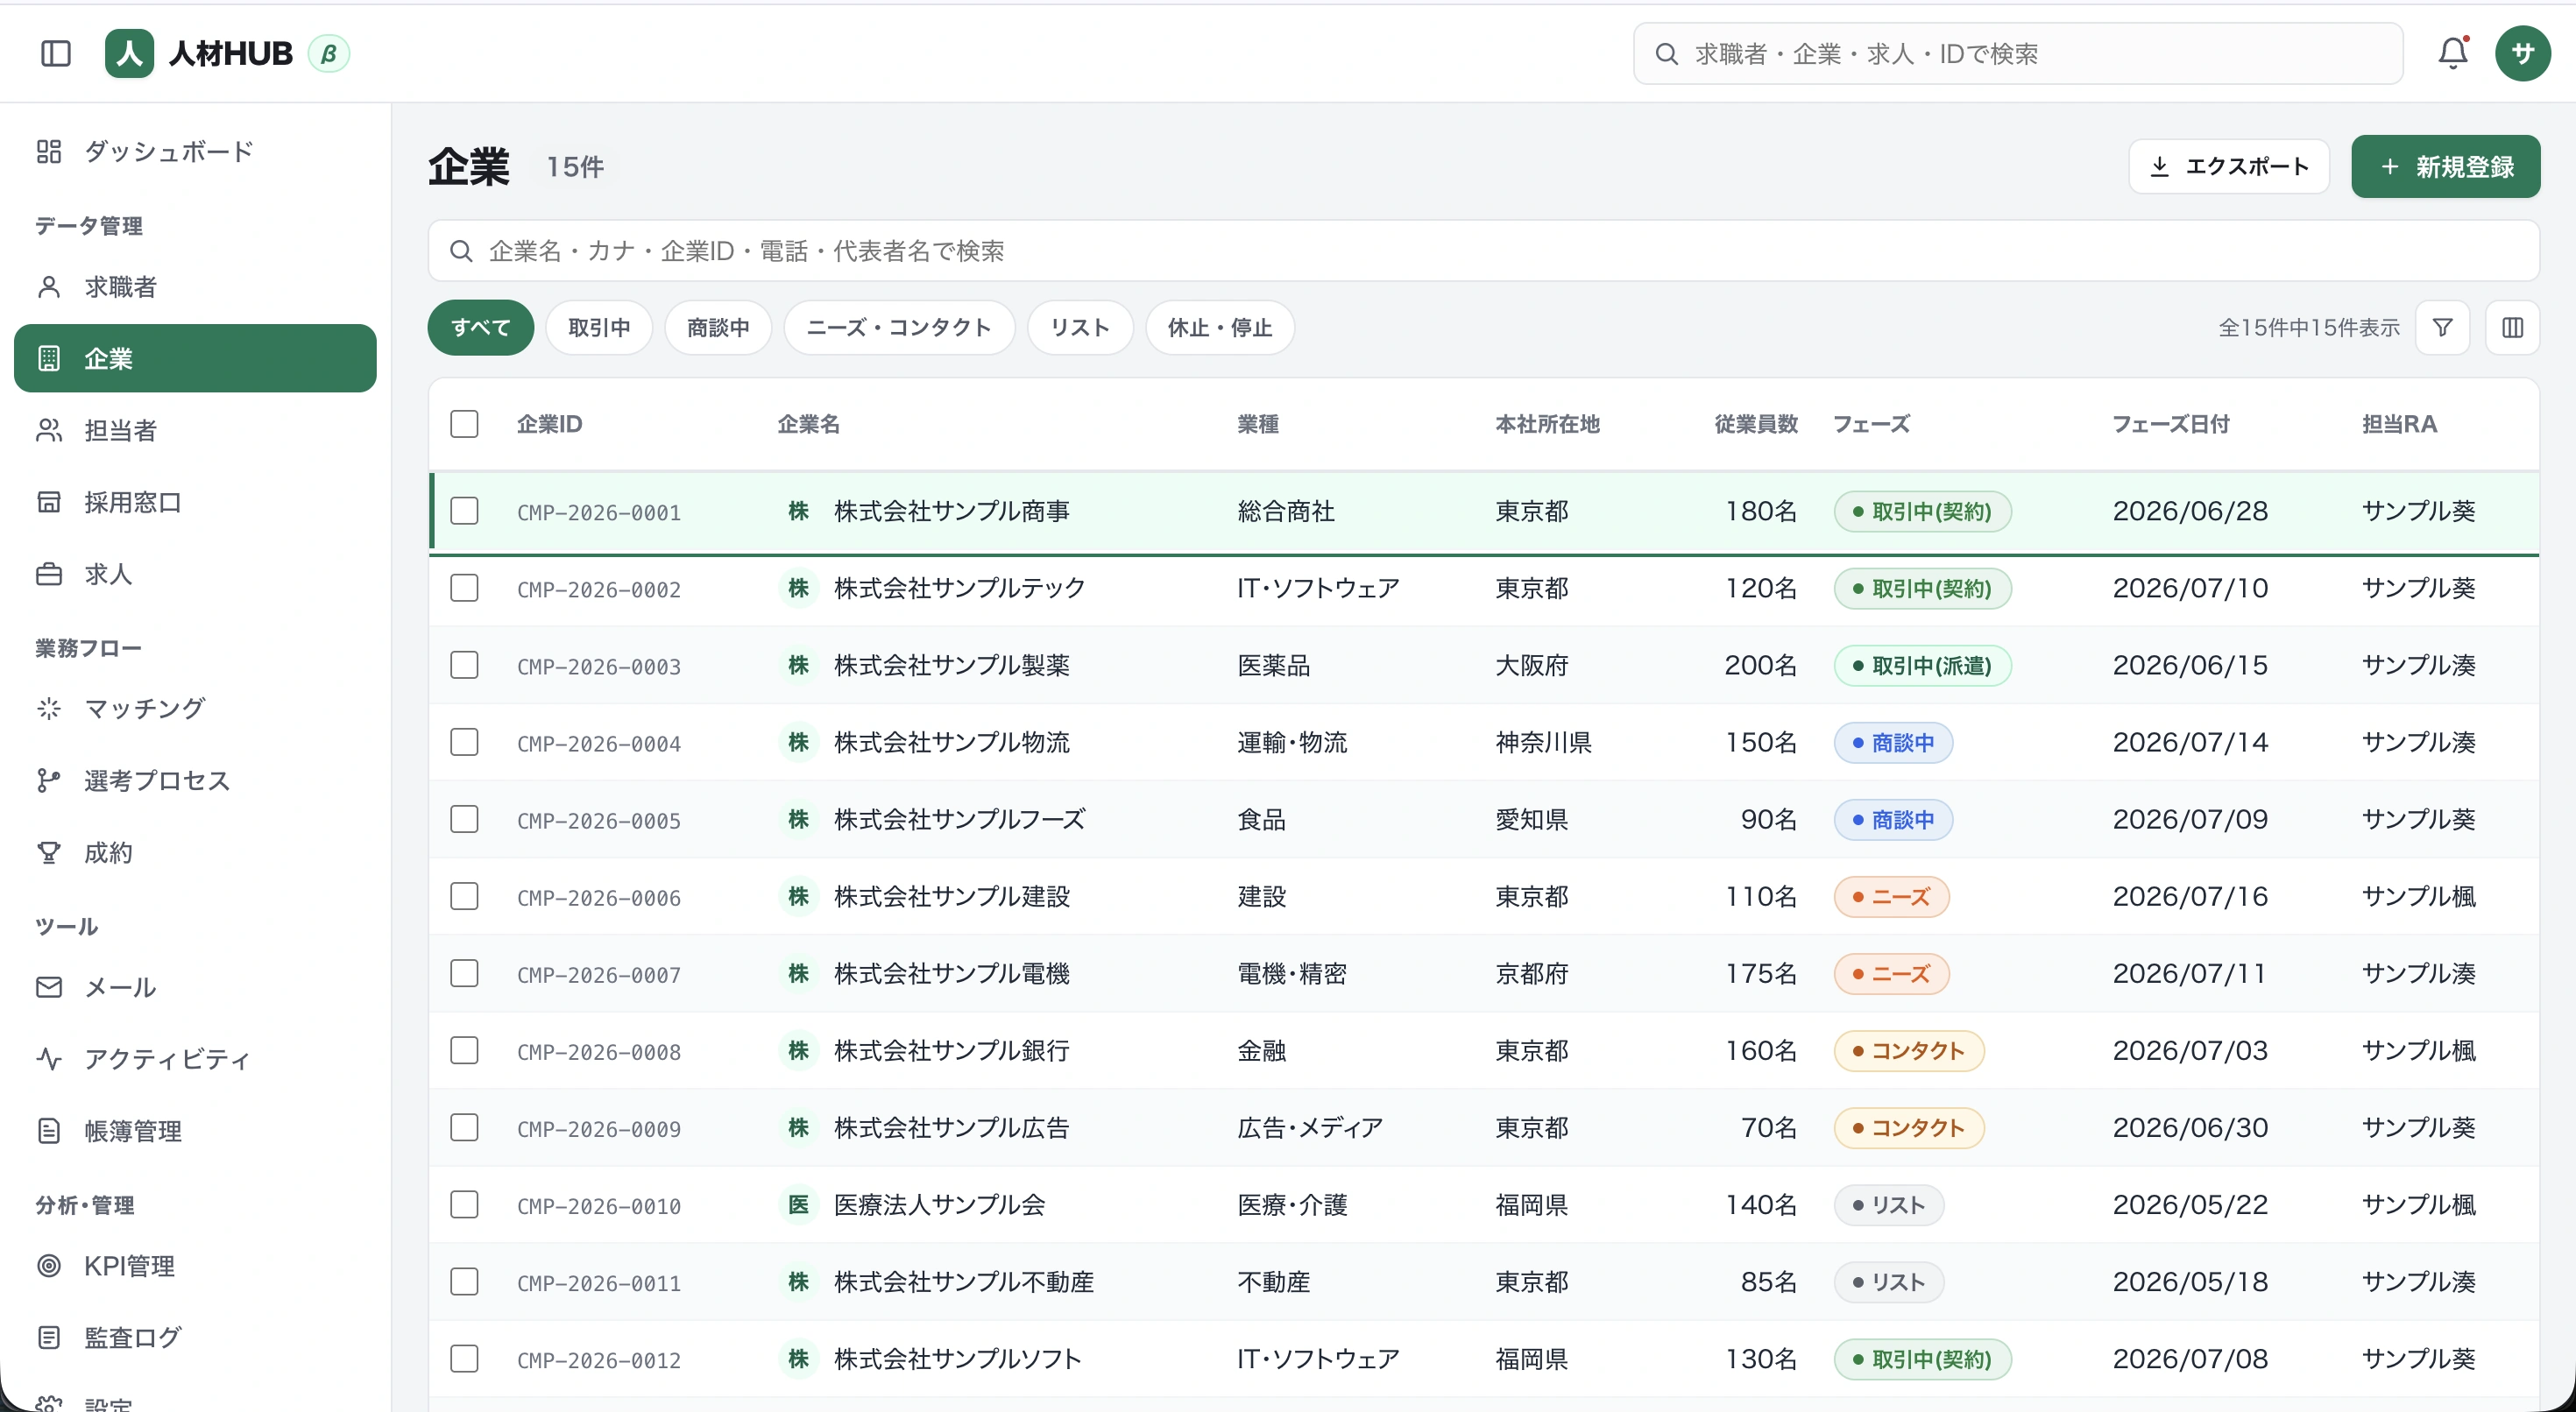Click company ID CMP-2026-0007
Screen dimensions: 2576x1412
tap(599, 975)
